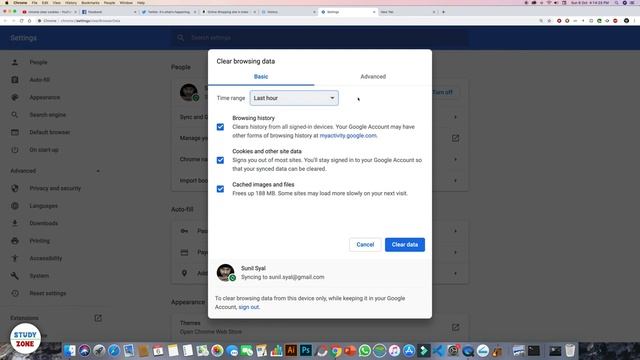Open Privacy and security in sidebar

pyautogui.click(x=55, y=188)
